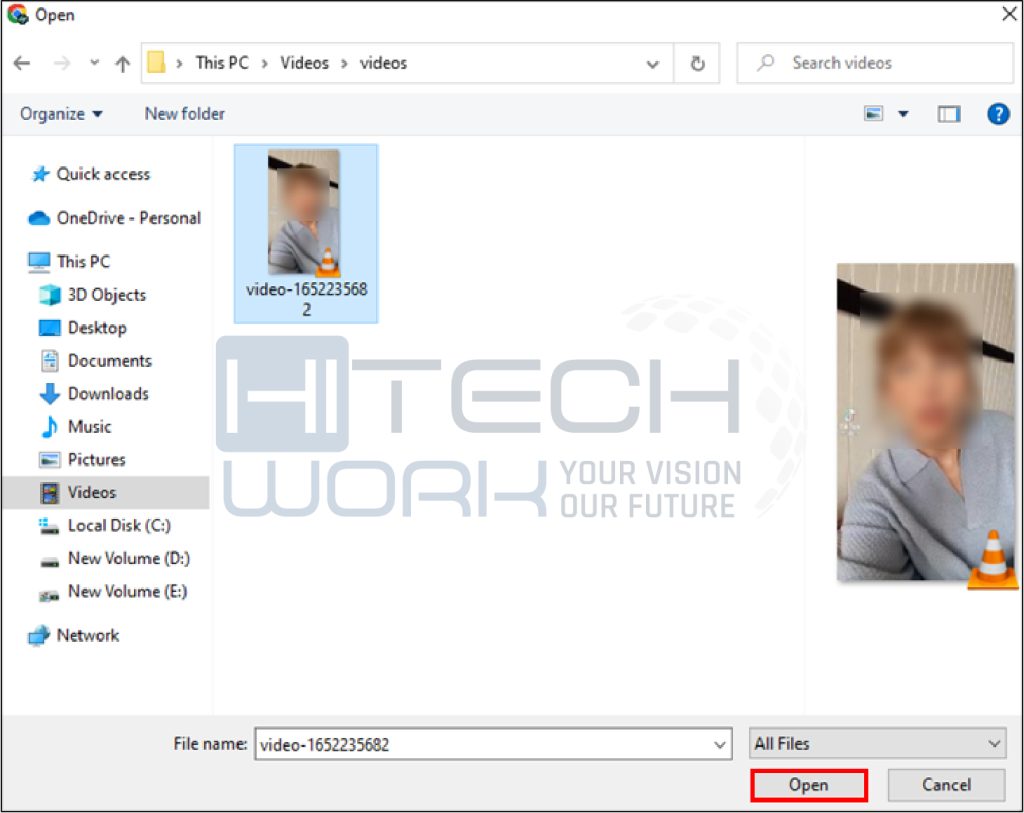This screenshot has width=1024, height=813.
Task: Open Network in the sidebar
Action: [73, 635]
